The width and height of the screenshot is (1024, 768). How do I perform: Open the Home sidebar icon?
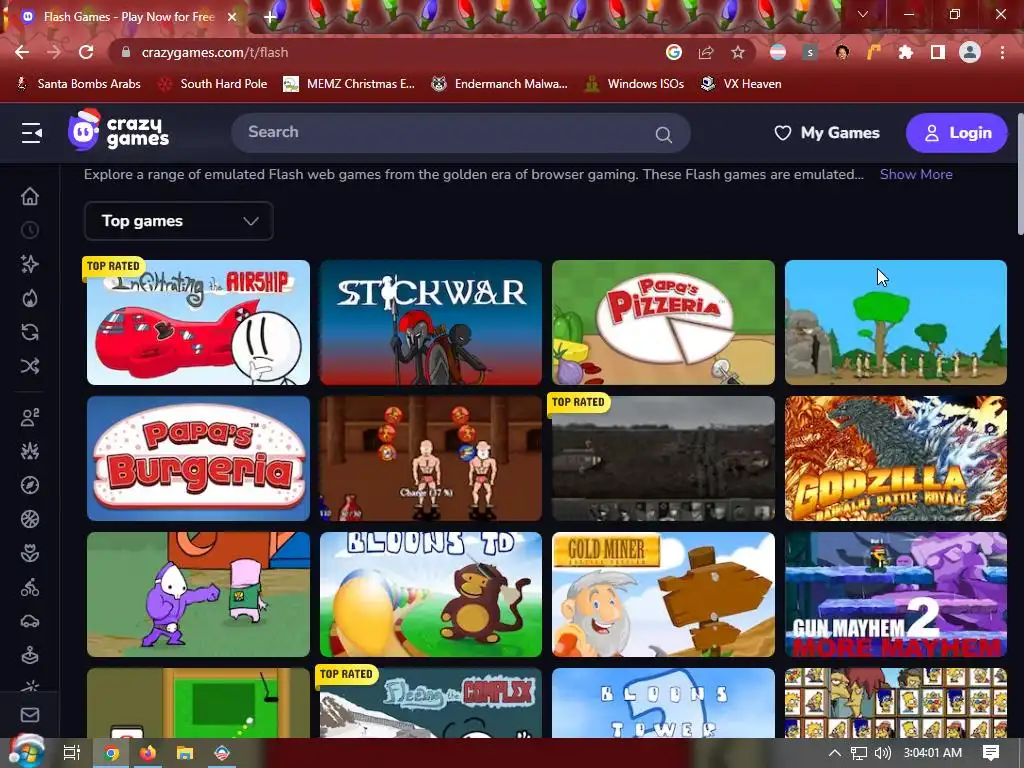(30, 196)
